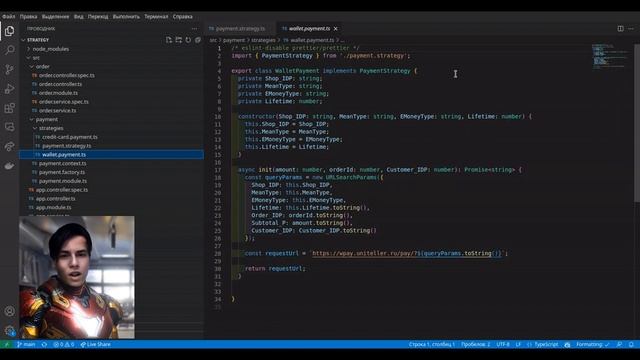The width and height of the screenshot is (640, 360).
Task: Click uniteller.ru URL link in code
Action: pyautogui.click(x=407, y=253)
